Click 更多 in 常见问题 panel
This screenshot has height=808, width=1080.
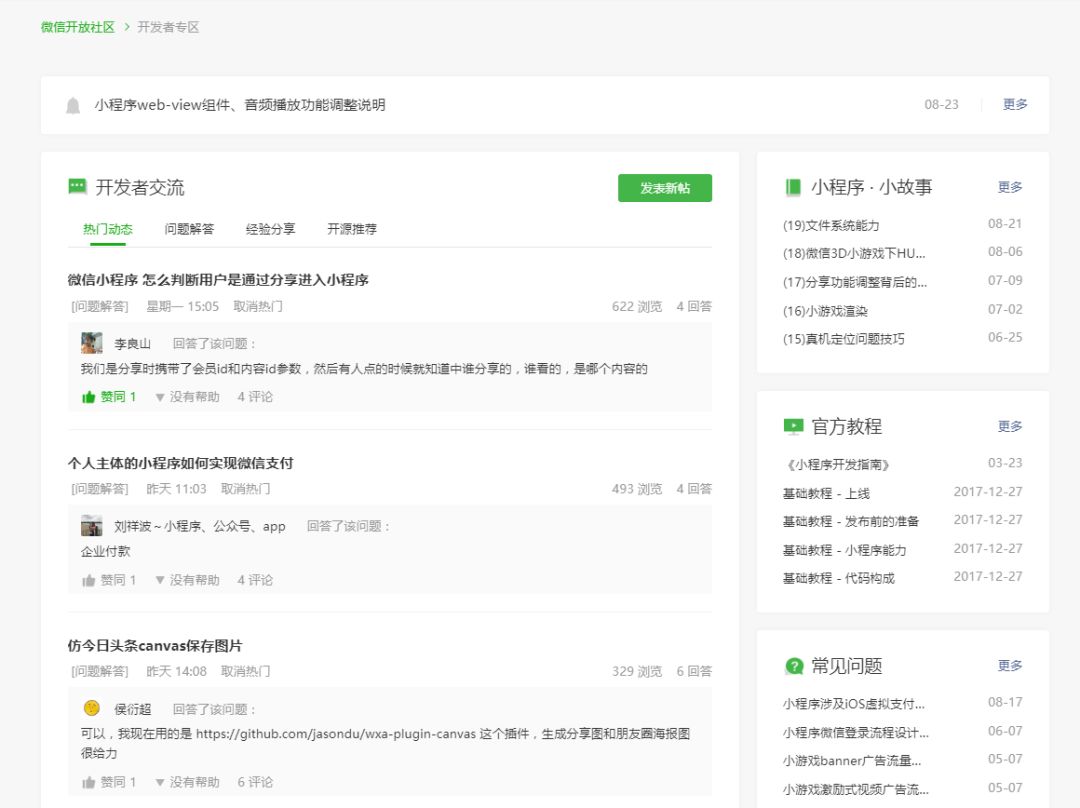1010,665
